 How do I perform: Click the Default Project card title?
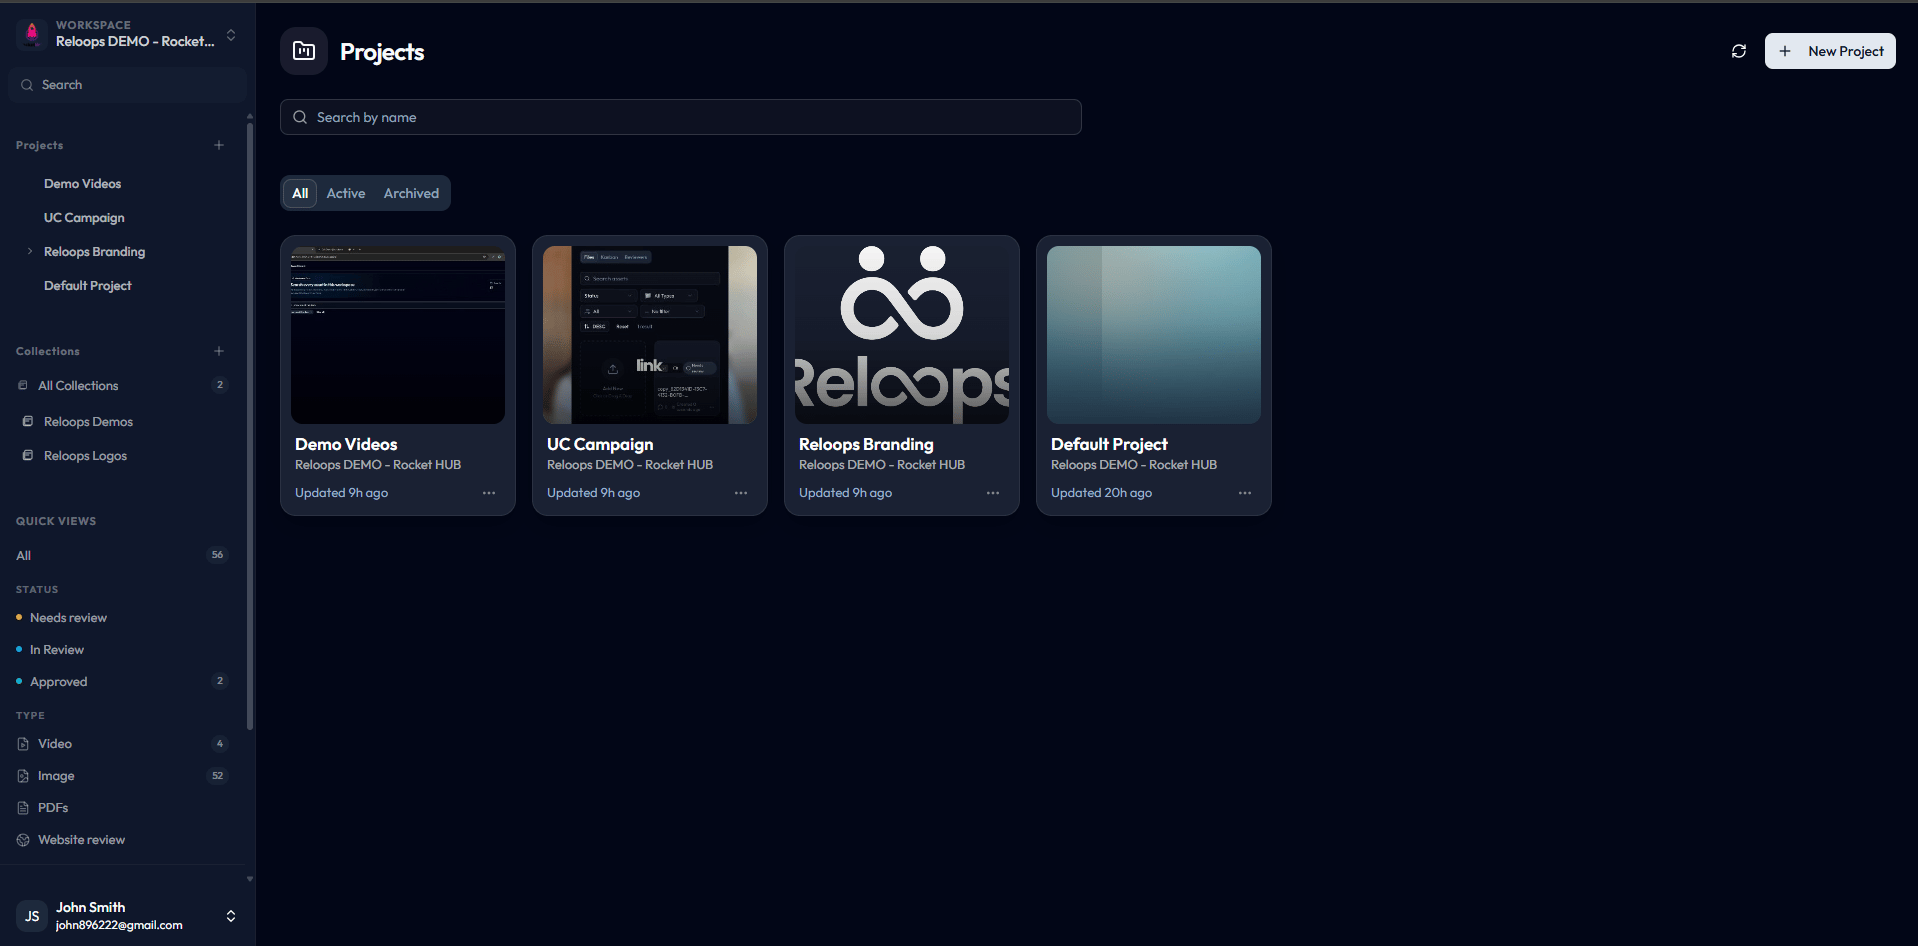tap(1109, 444)
